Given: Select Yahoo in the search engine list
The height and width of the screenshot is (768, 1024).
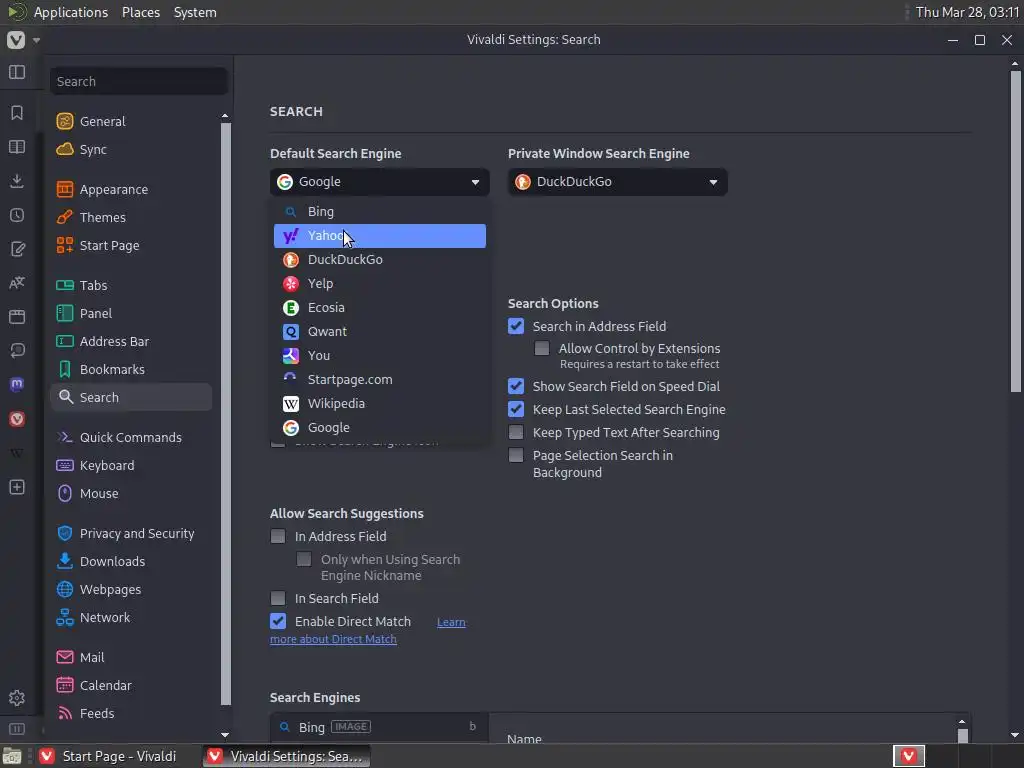Looking at the screenshot, I should click(x=379, y=236).
